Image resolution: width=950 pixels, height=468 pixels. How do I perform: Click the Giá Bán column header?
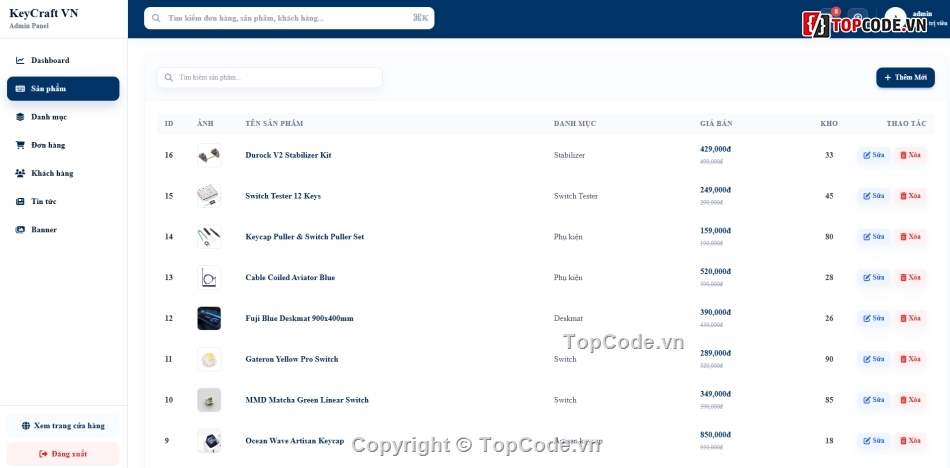pyautogui.click(x=716, y=124)
